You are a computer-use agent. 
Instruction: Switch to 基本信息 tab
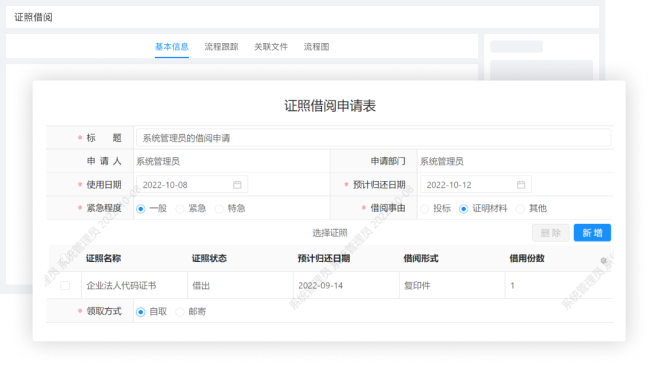(x=172, y=47)
